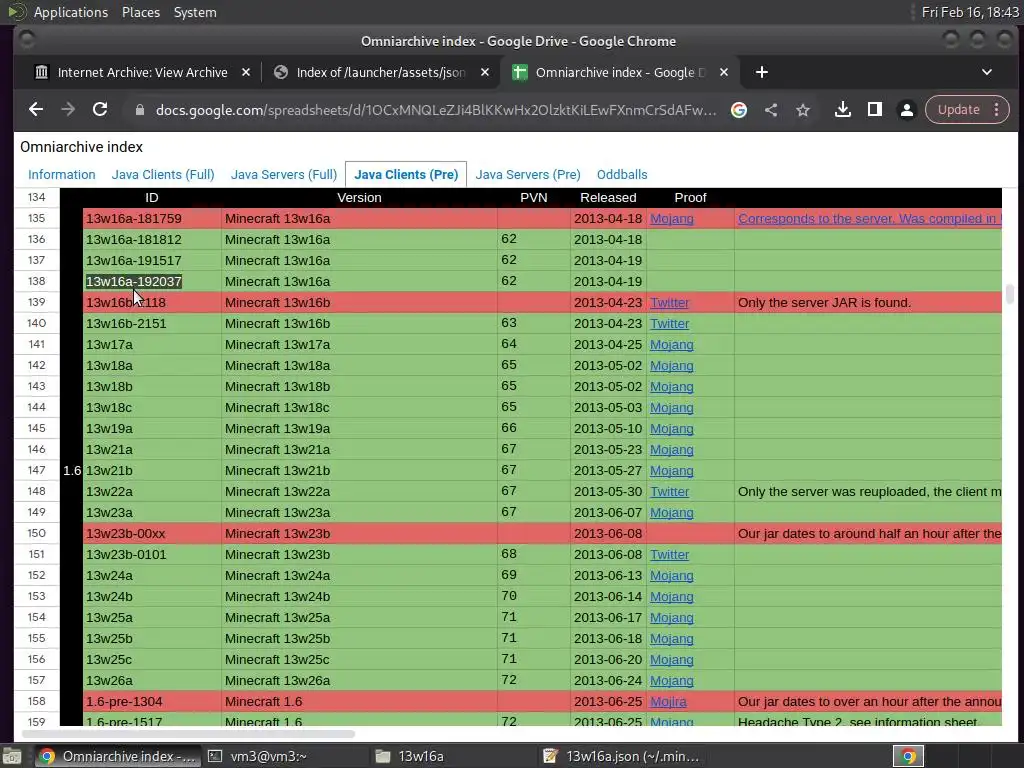Click the address bar URL field
Viewport: 1024px width, 768px height.
(436, 110)
